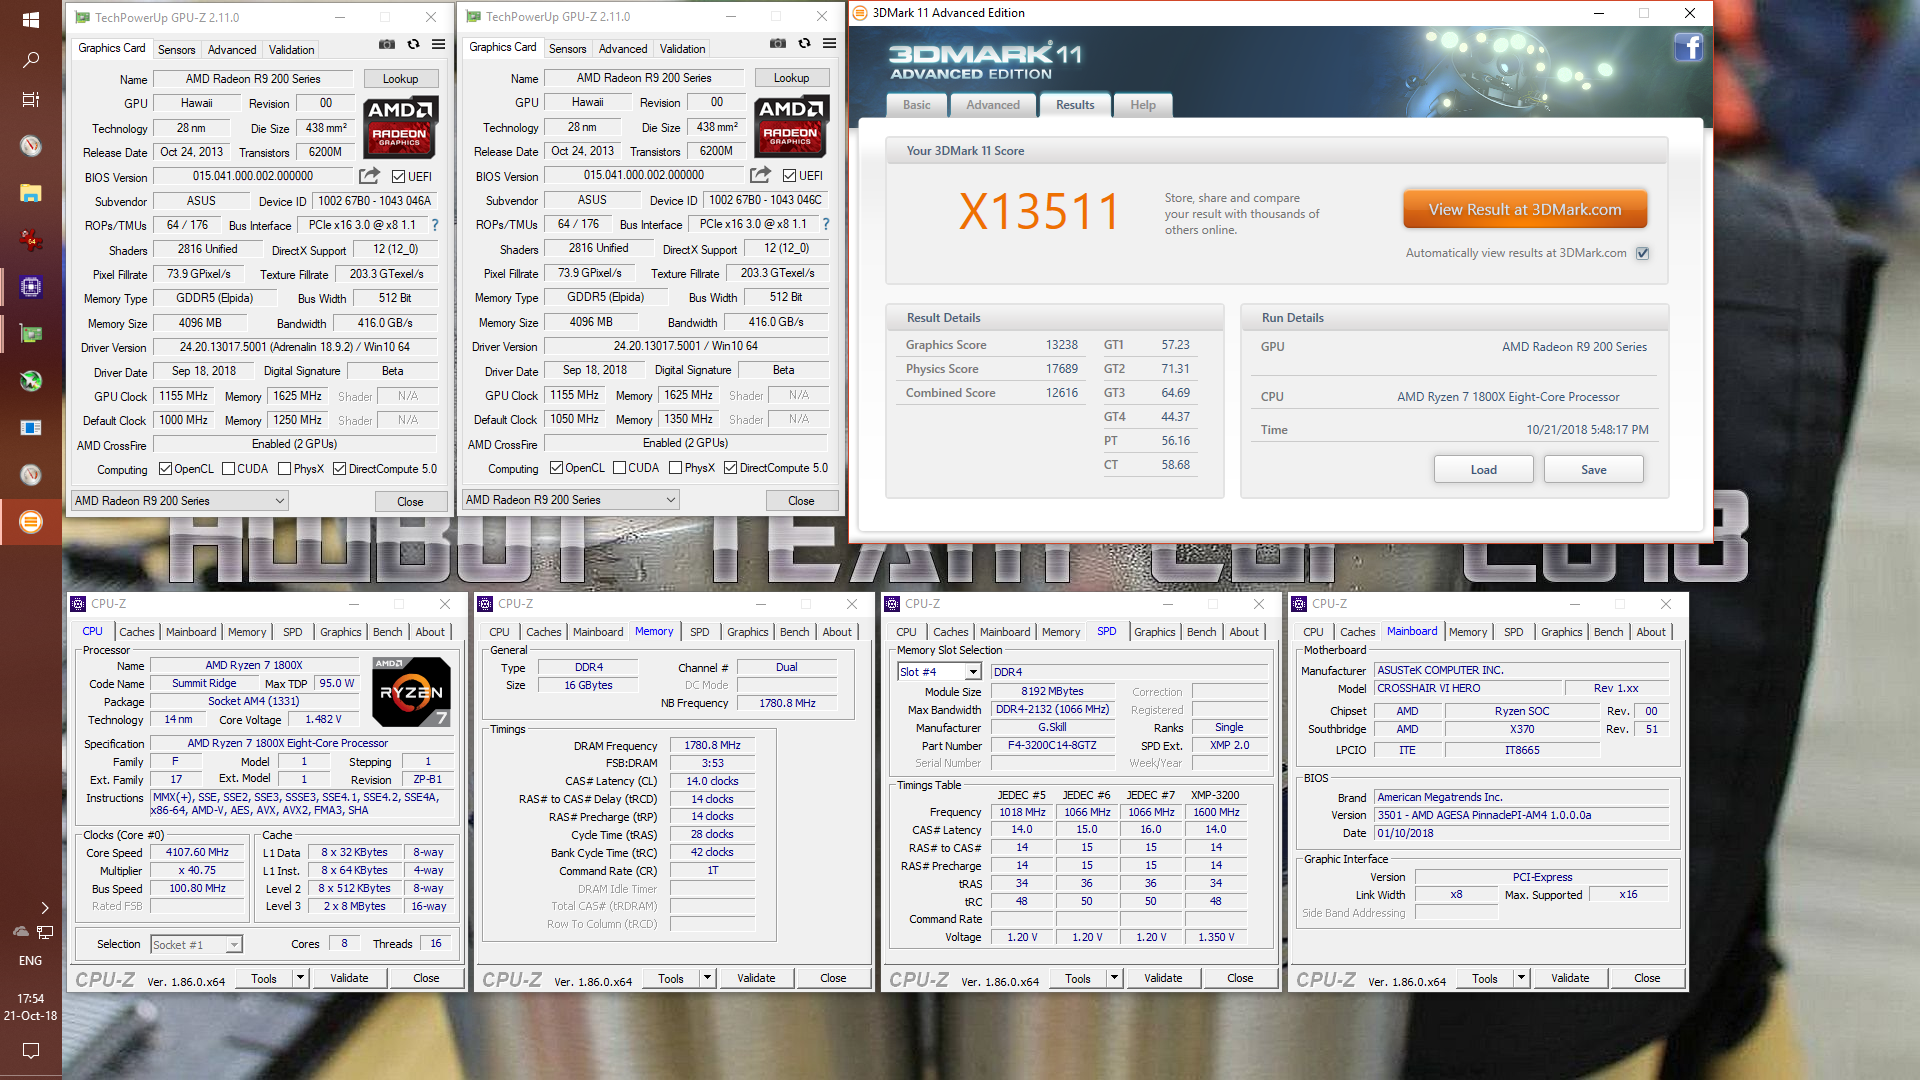
Task: Click the screenshot camera icon in right GPU-Z
Action: point(778,44)
